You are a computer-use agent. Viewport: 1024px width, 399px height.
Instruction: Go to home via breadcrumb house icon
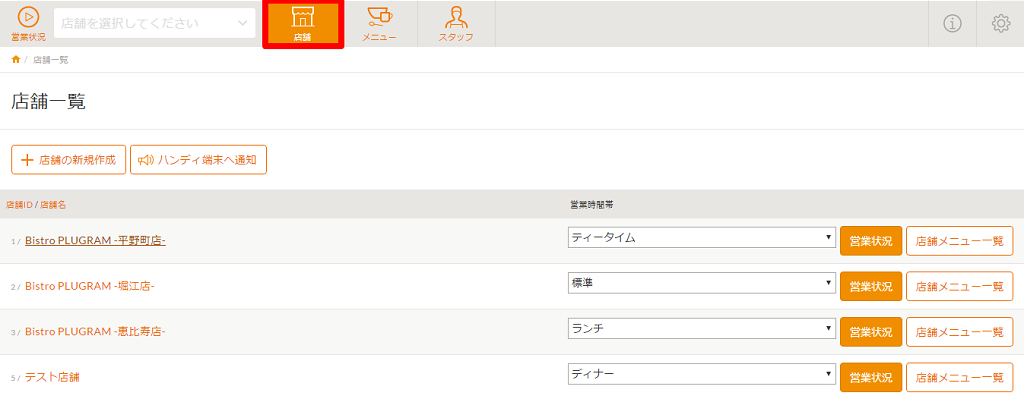pyautogui.click(x=16, y=59)
